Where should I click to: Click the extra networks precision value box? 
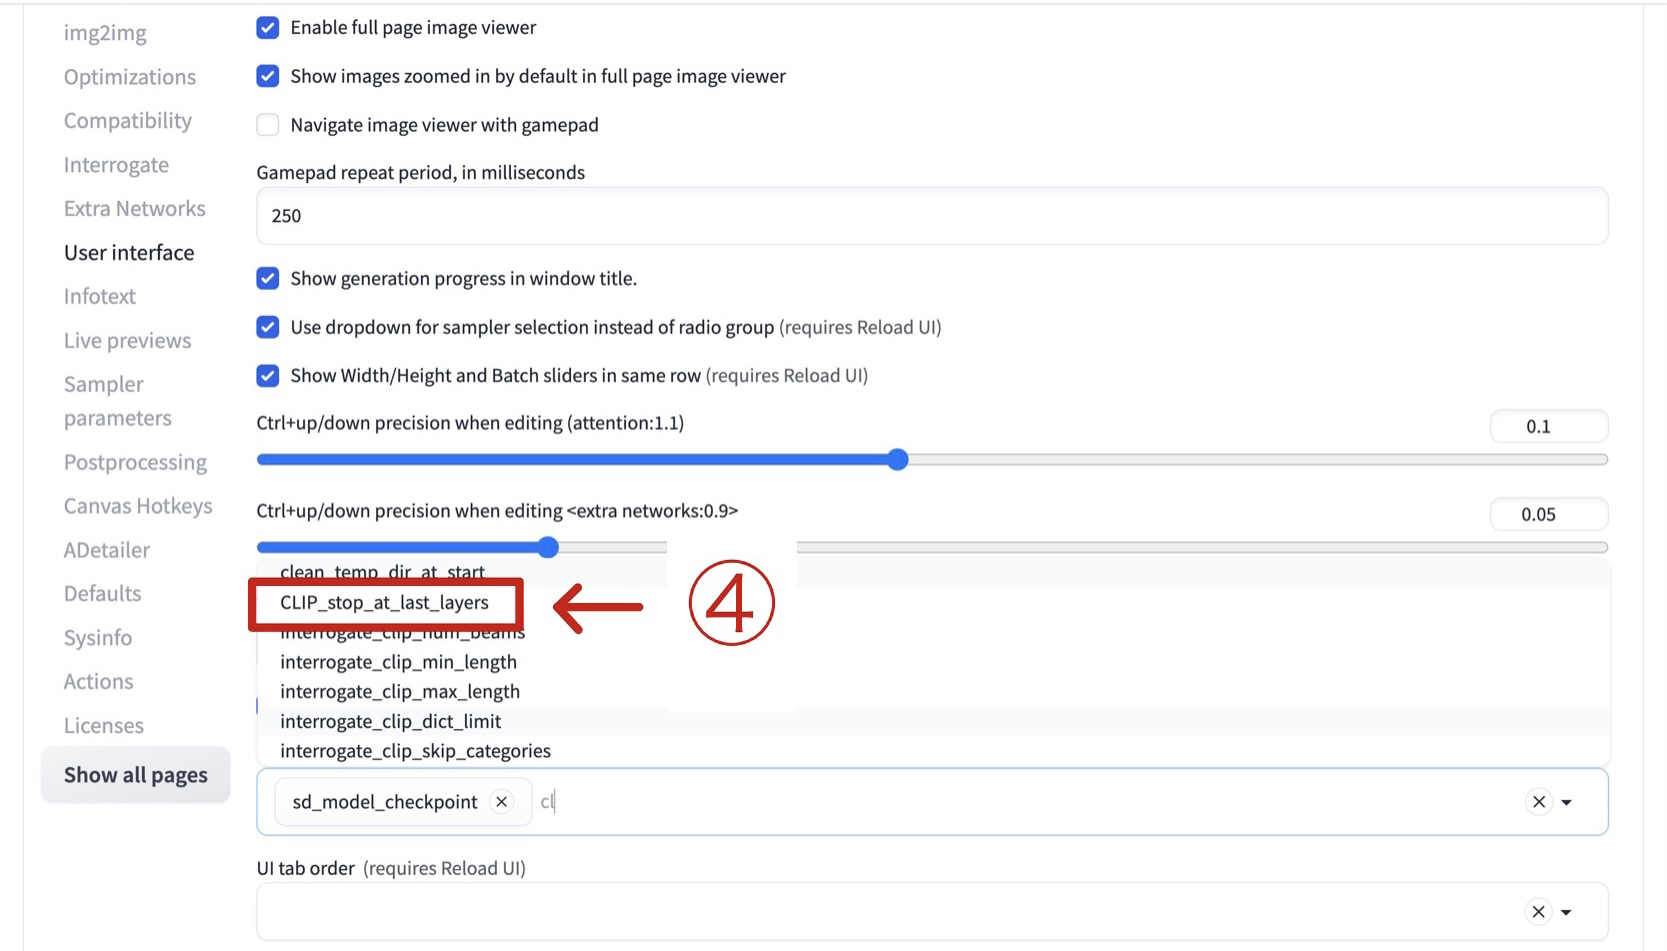click(x=1547, y=514)
